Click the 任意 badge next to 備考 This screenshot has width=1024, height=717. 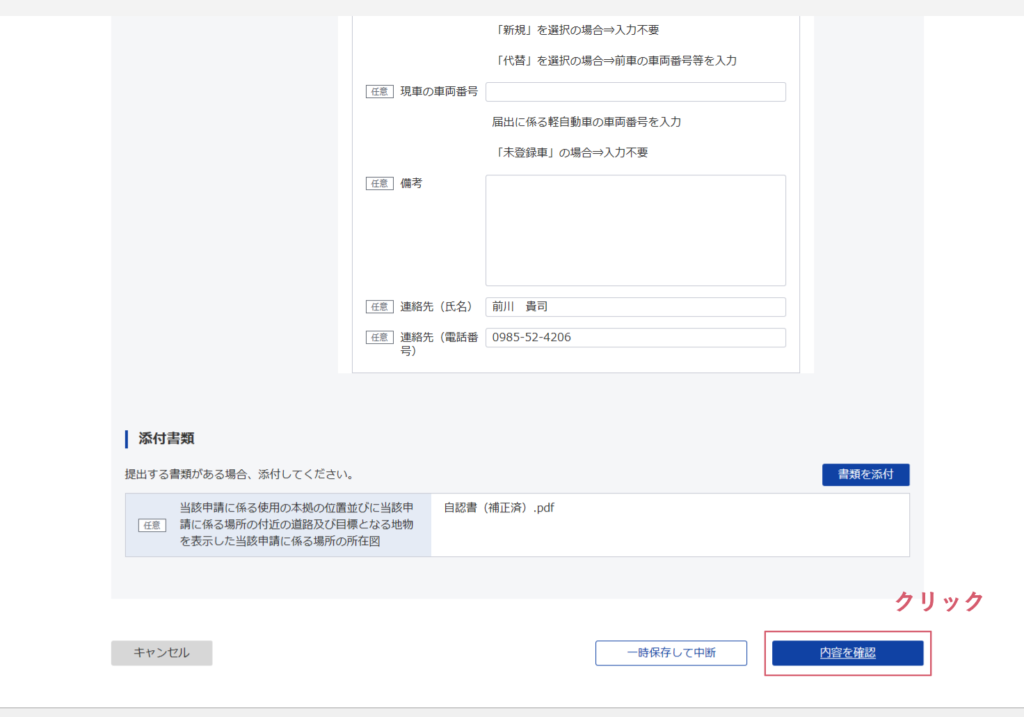[379, 184]
